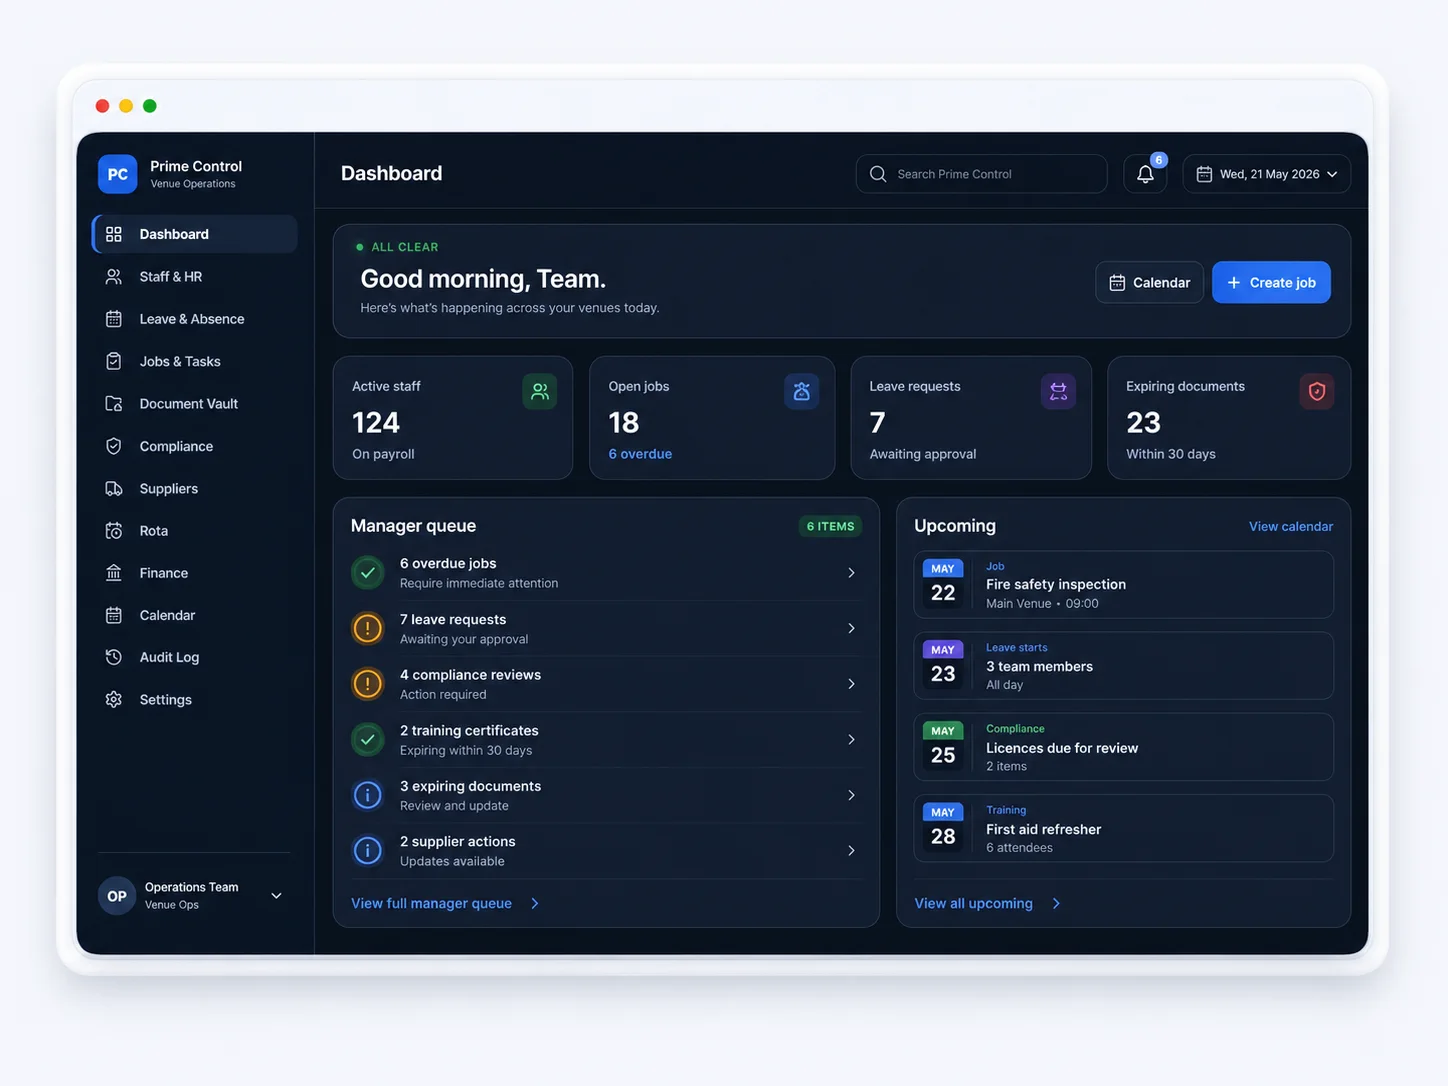Go to Staff & HR in sidebar
The height and width of the screenshot is (1086, 1448).
click(195, 277)
